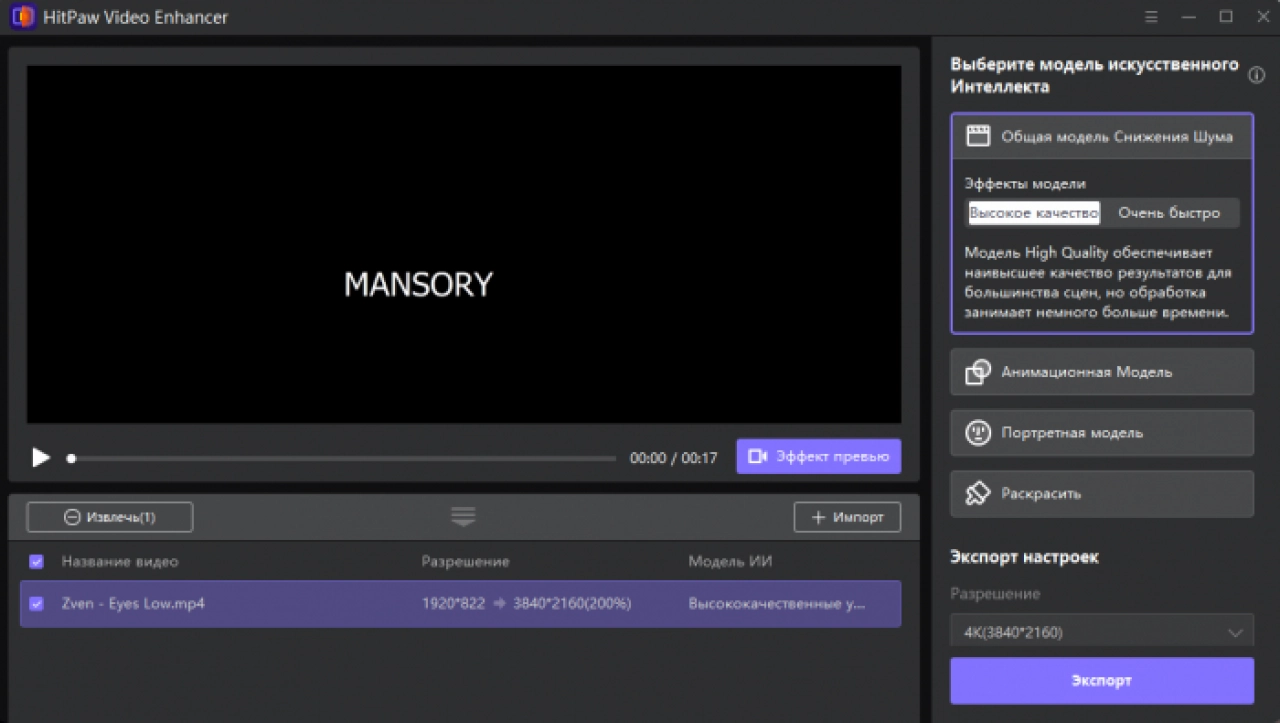Image resolution: width=1280 pixels, height=723 pixels.
Task: Click the Модель ИИ column header
Action: (729, 562)
